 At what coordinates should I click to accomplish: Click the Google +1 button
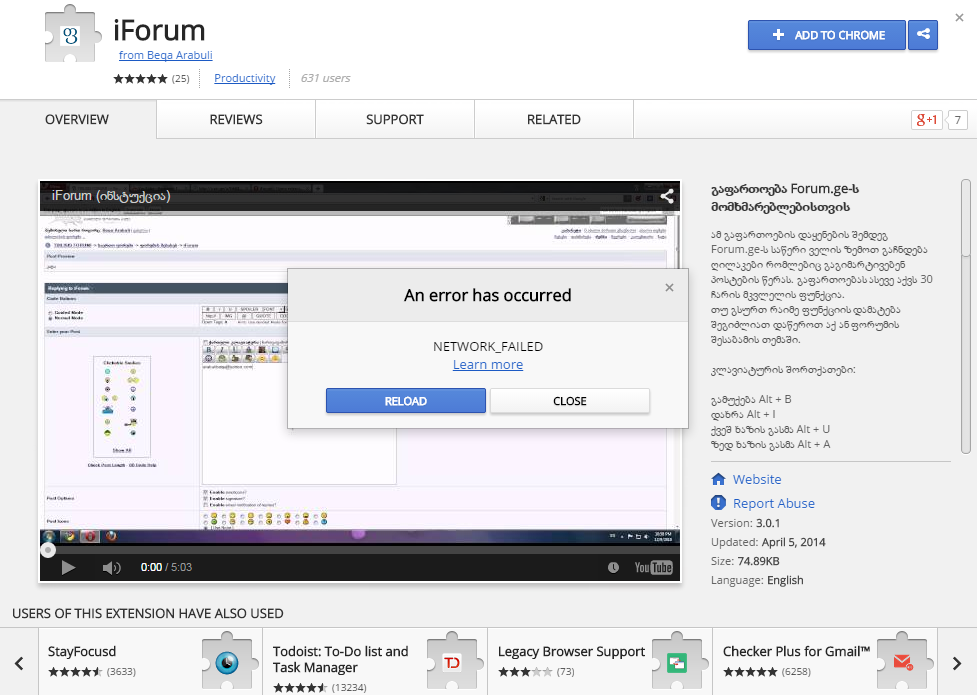[927, 120]
